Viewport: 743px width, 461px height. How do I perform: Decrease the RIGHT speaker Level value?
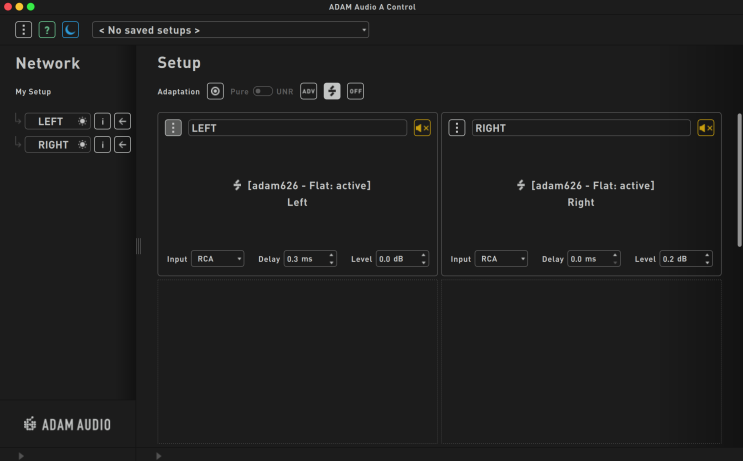(x=707, y=262)
